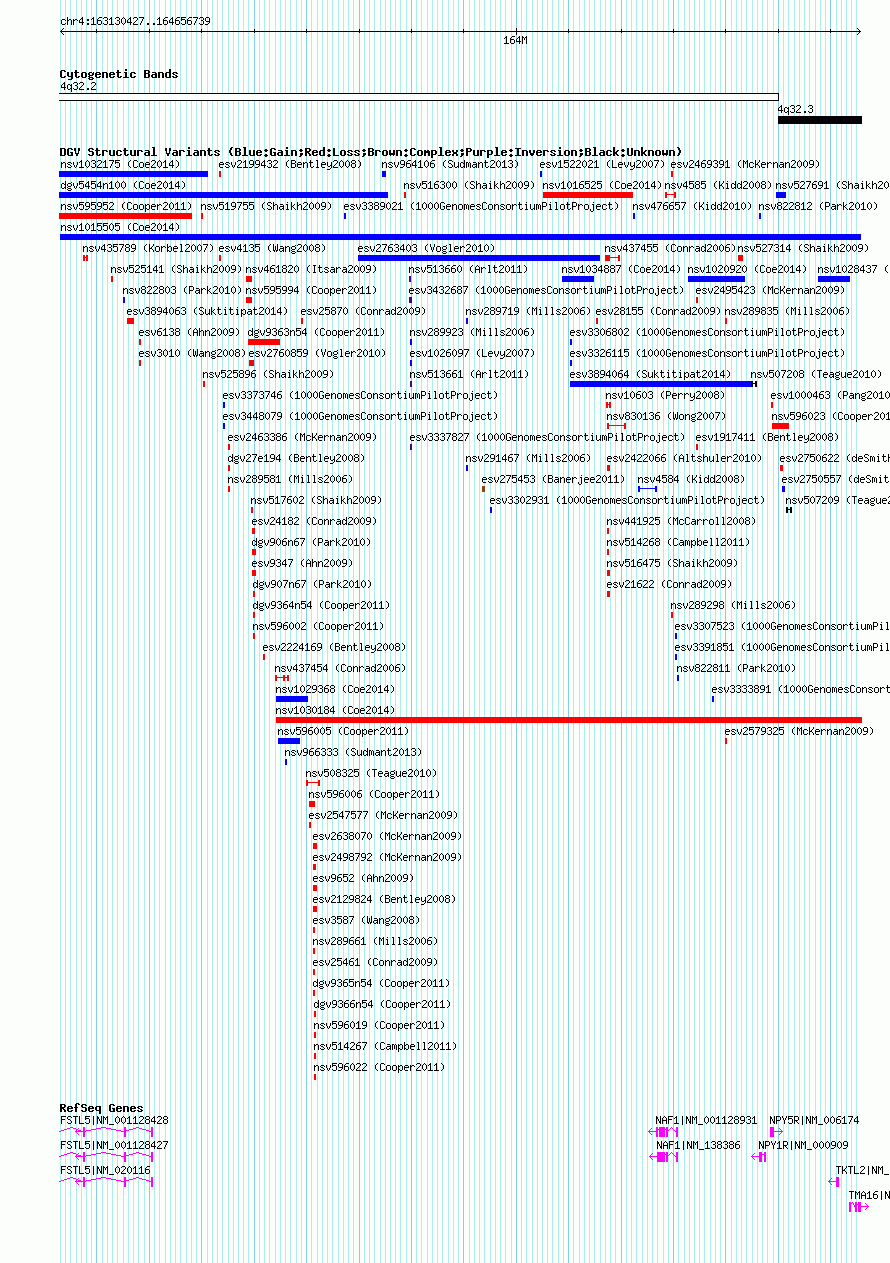Click variant esv4135 (Wang2008)
The image size is (890, 1263).
click(x=272, y=248)
